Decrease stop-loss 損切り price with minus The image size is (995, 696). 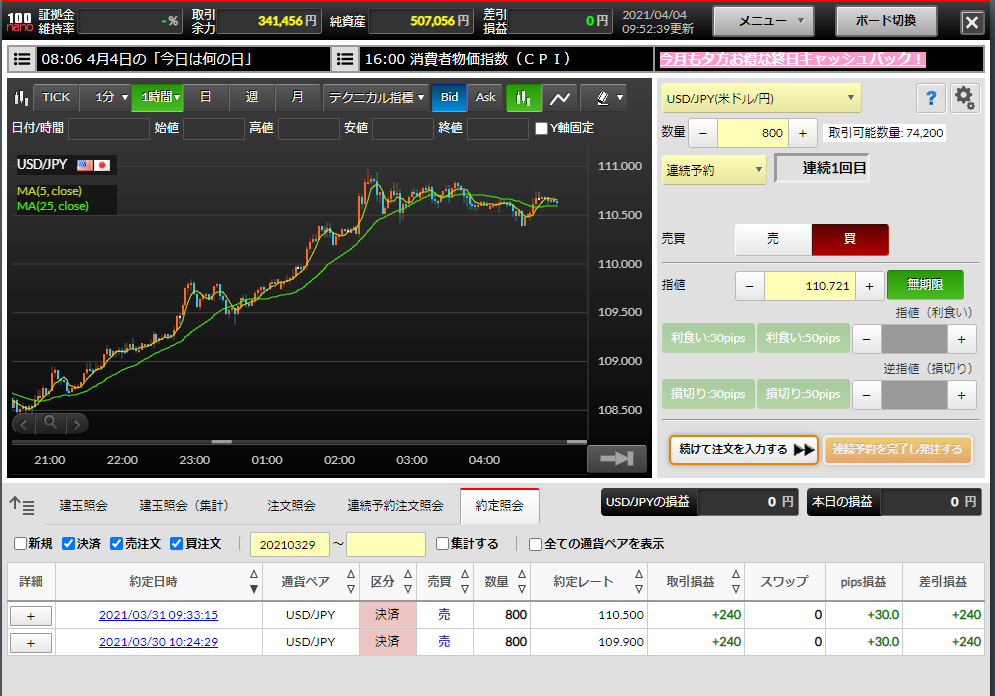pos(867,395)
